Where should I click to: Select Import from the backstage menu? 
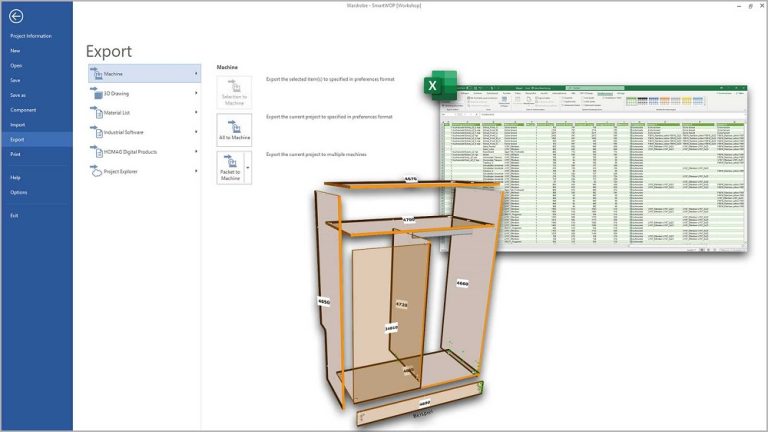pyautogui.click(x=17, y=125)
